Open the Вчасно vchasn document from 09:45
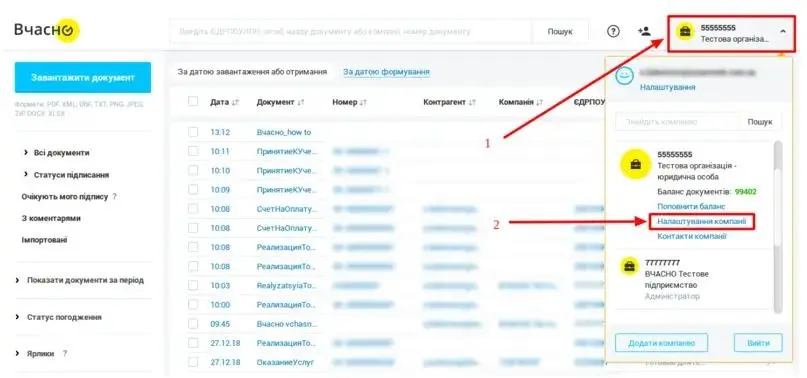This screenshot has height=378, width=807. [287, 324]
